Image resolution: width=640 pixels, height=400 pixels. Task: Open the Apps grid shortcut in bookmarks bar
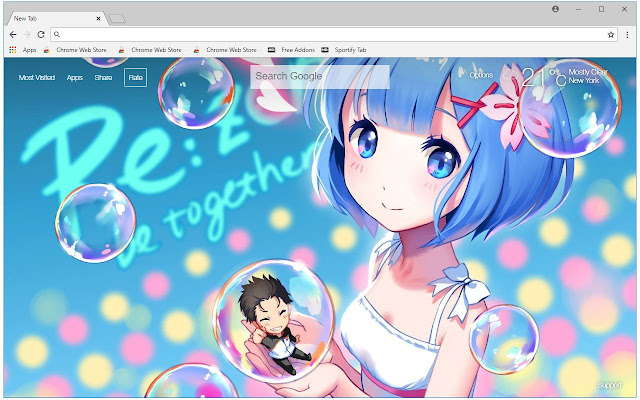(x=23, y=50)
